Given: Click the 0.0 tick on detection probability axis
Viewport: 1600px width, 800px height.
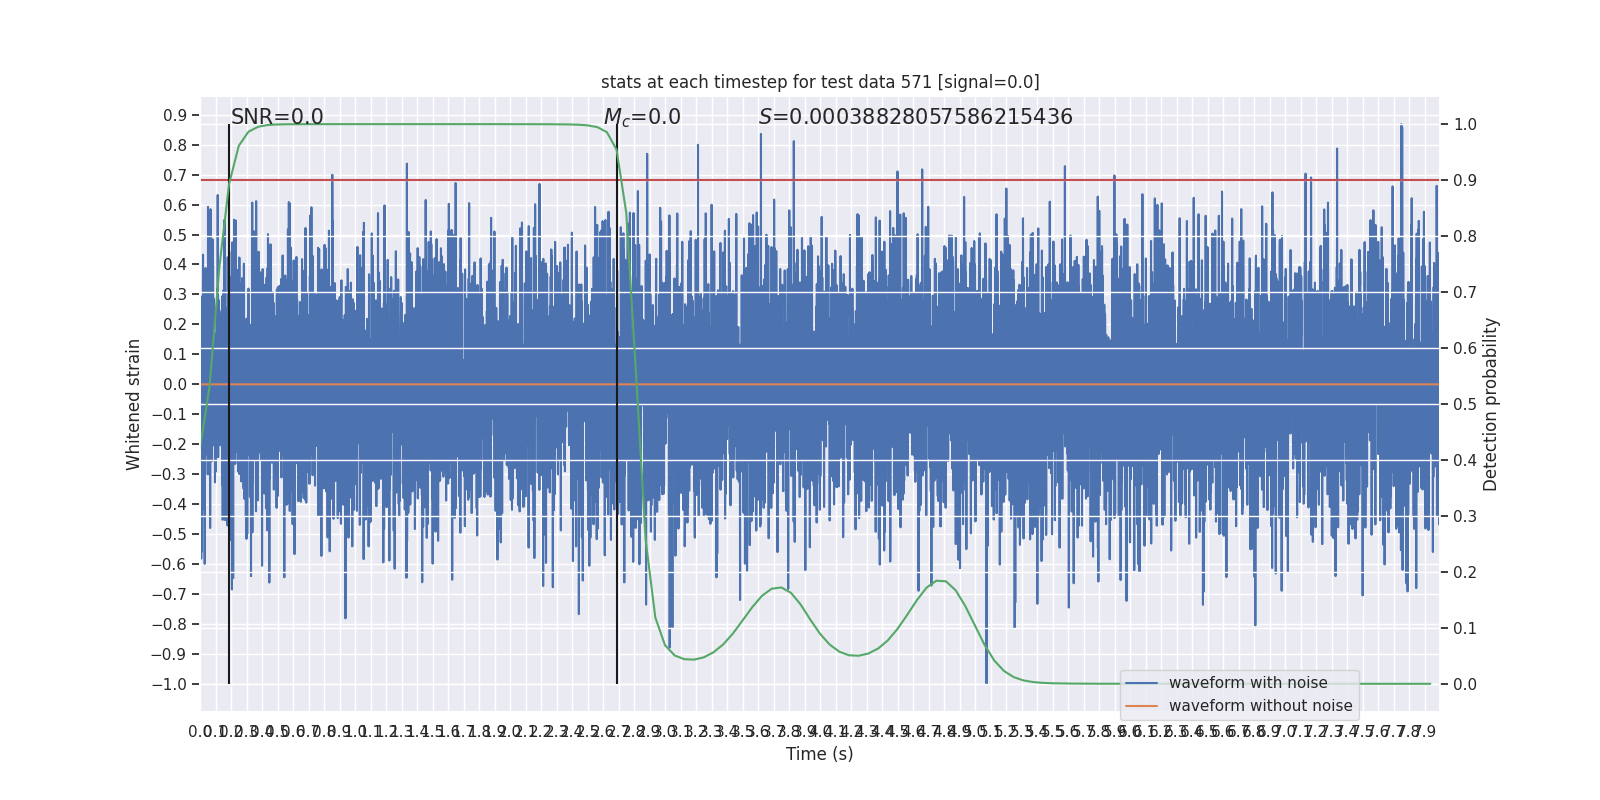Looking at the screenshot, I should pyautogui.click(x=1465, y=685).
